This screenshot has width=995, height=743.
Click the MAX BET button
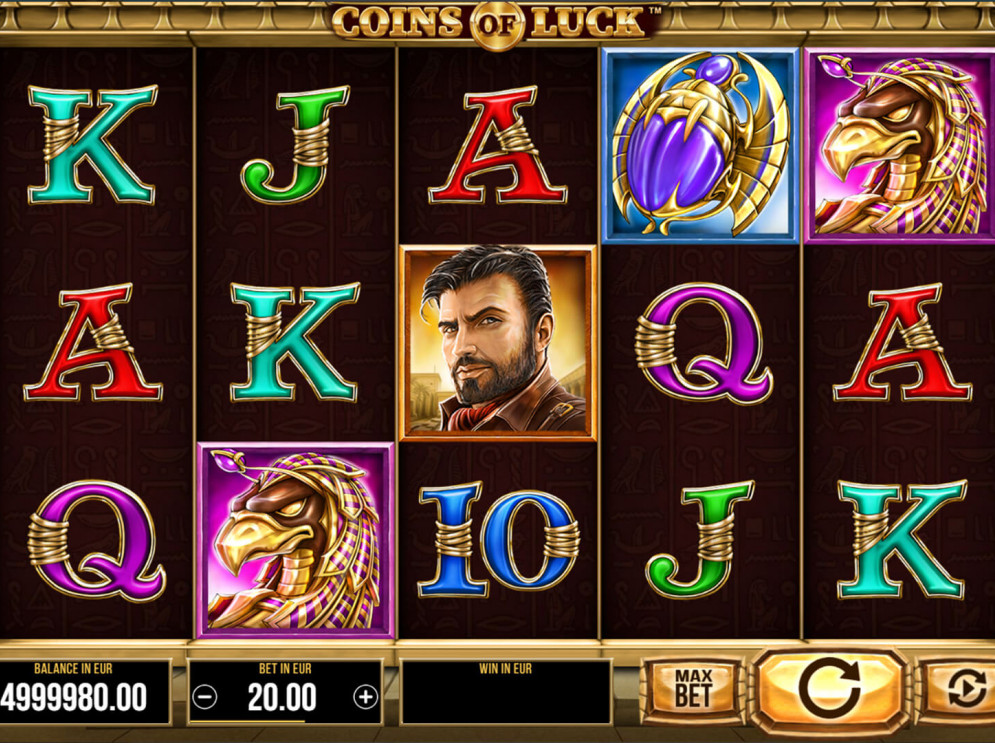pos(693,690)
